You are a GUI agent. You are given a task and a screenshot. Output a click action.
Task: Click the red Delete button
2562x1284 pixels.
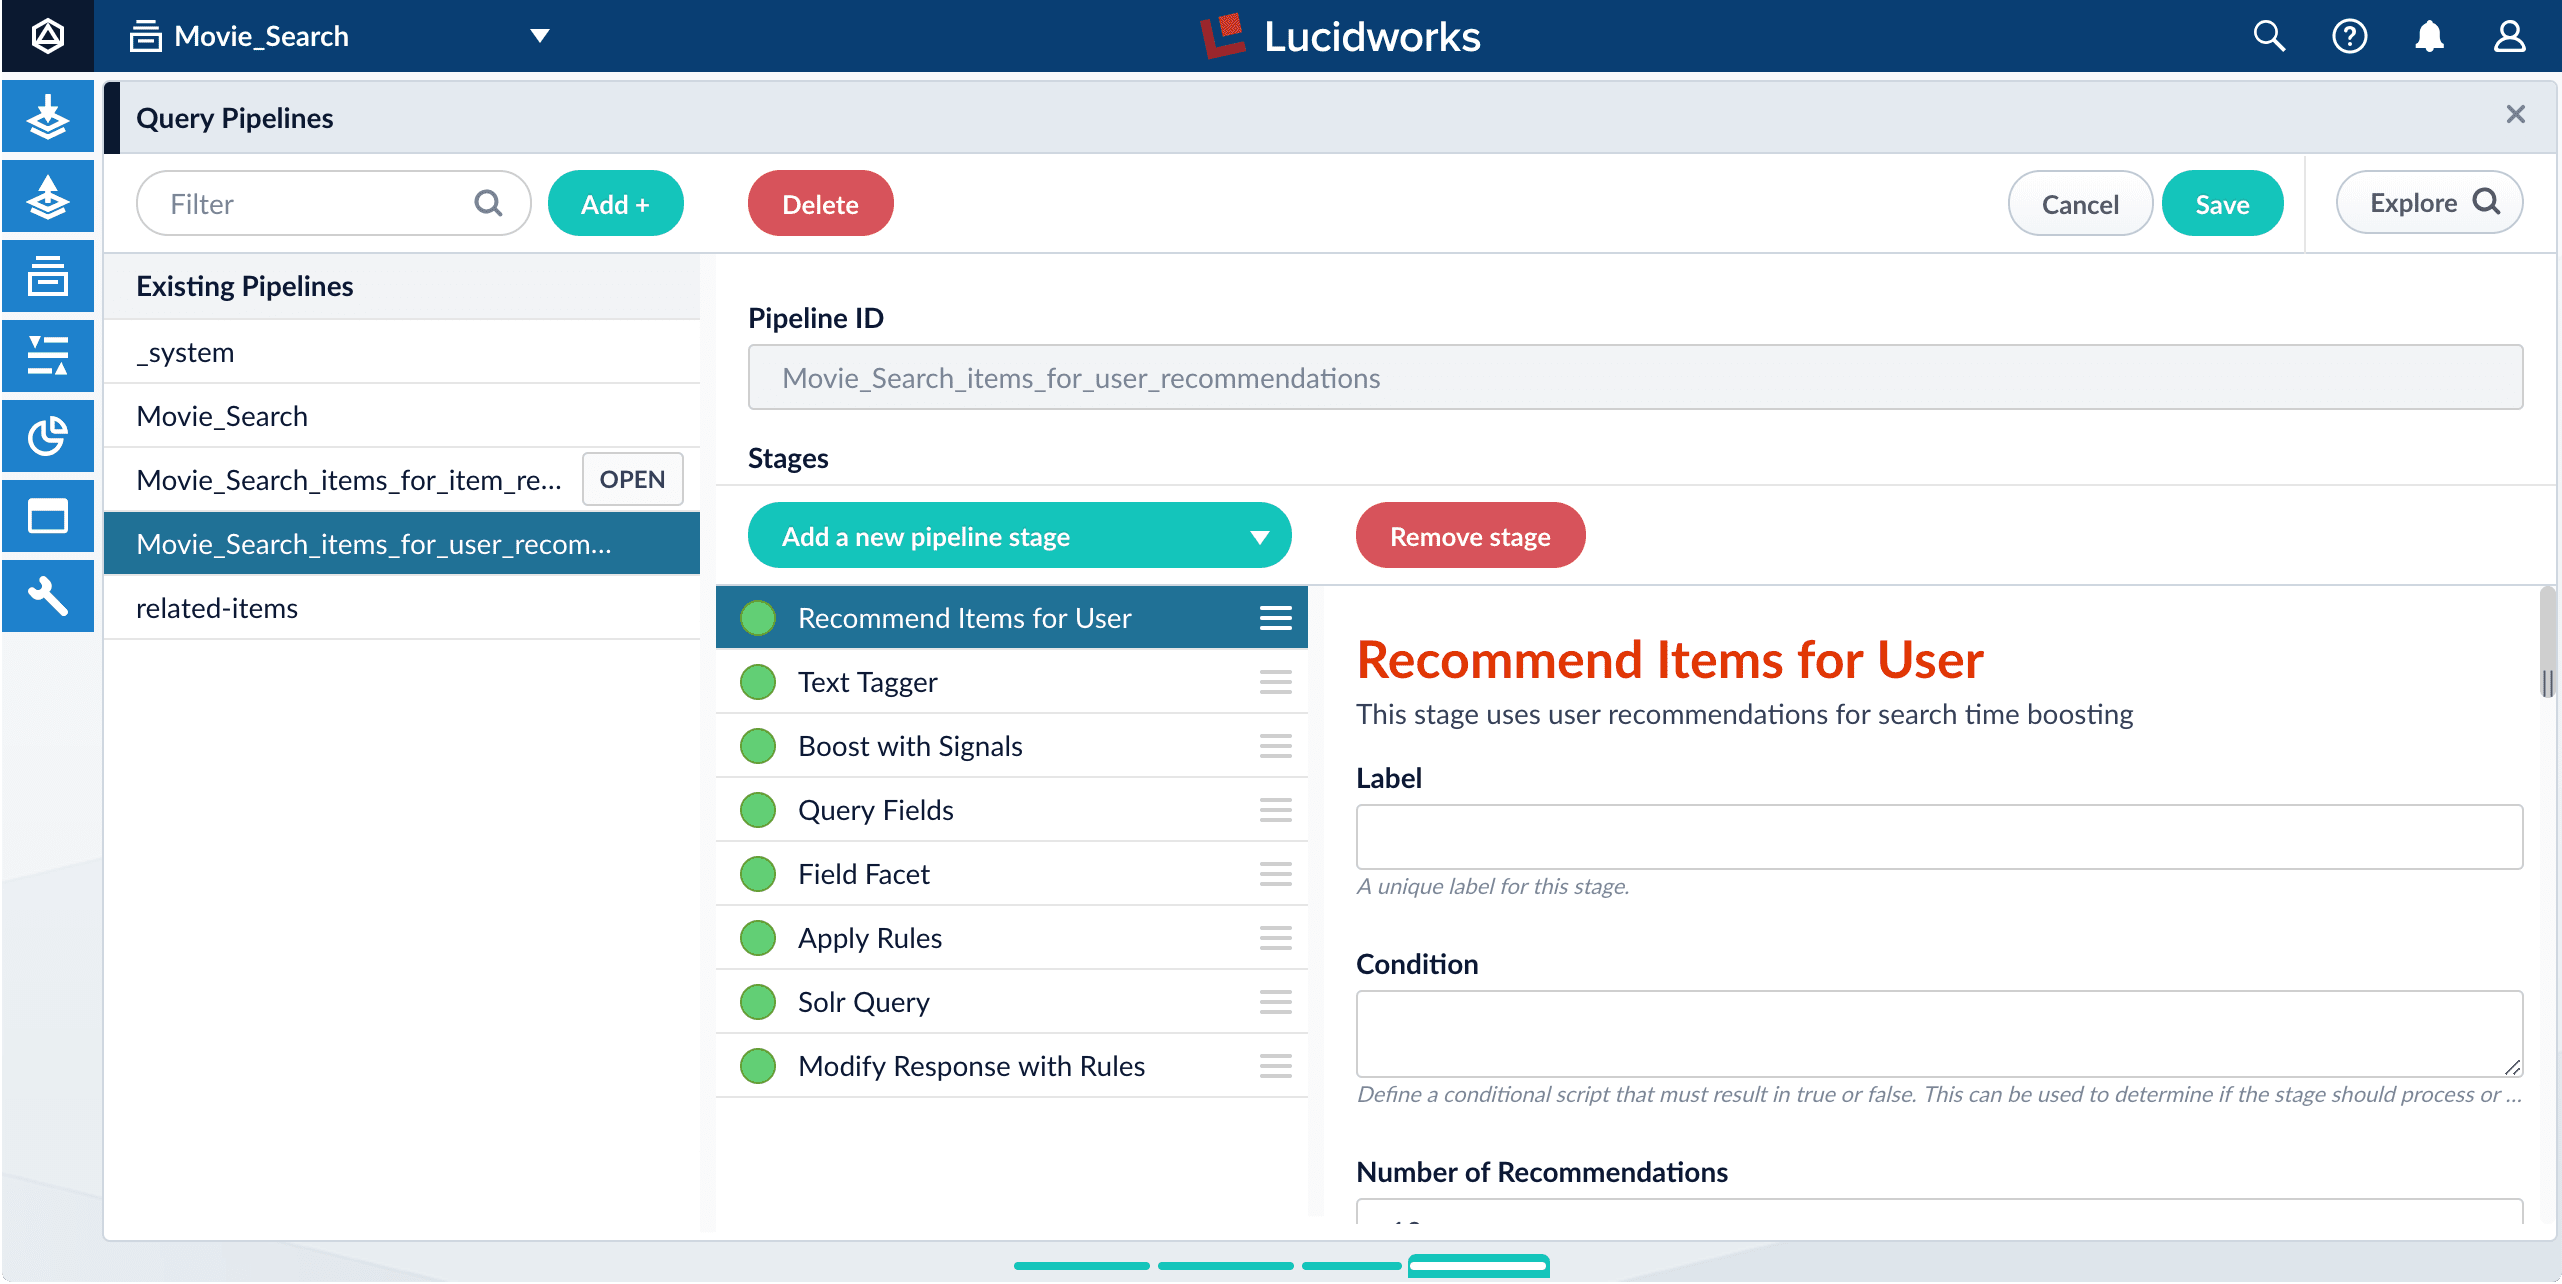[820, 204]
